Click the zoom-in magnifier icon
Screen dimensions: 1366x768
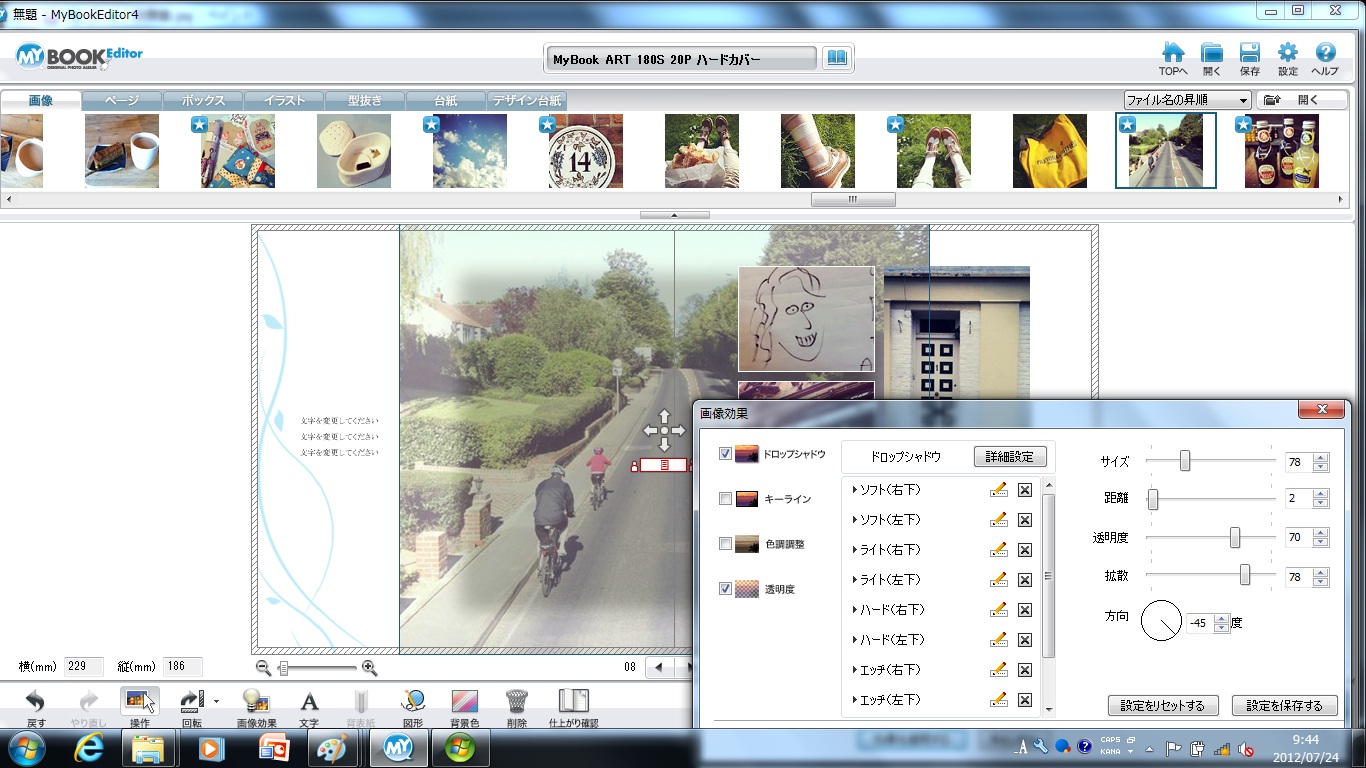tap(369, 668)
